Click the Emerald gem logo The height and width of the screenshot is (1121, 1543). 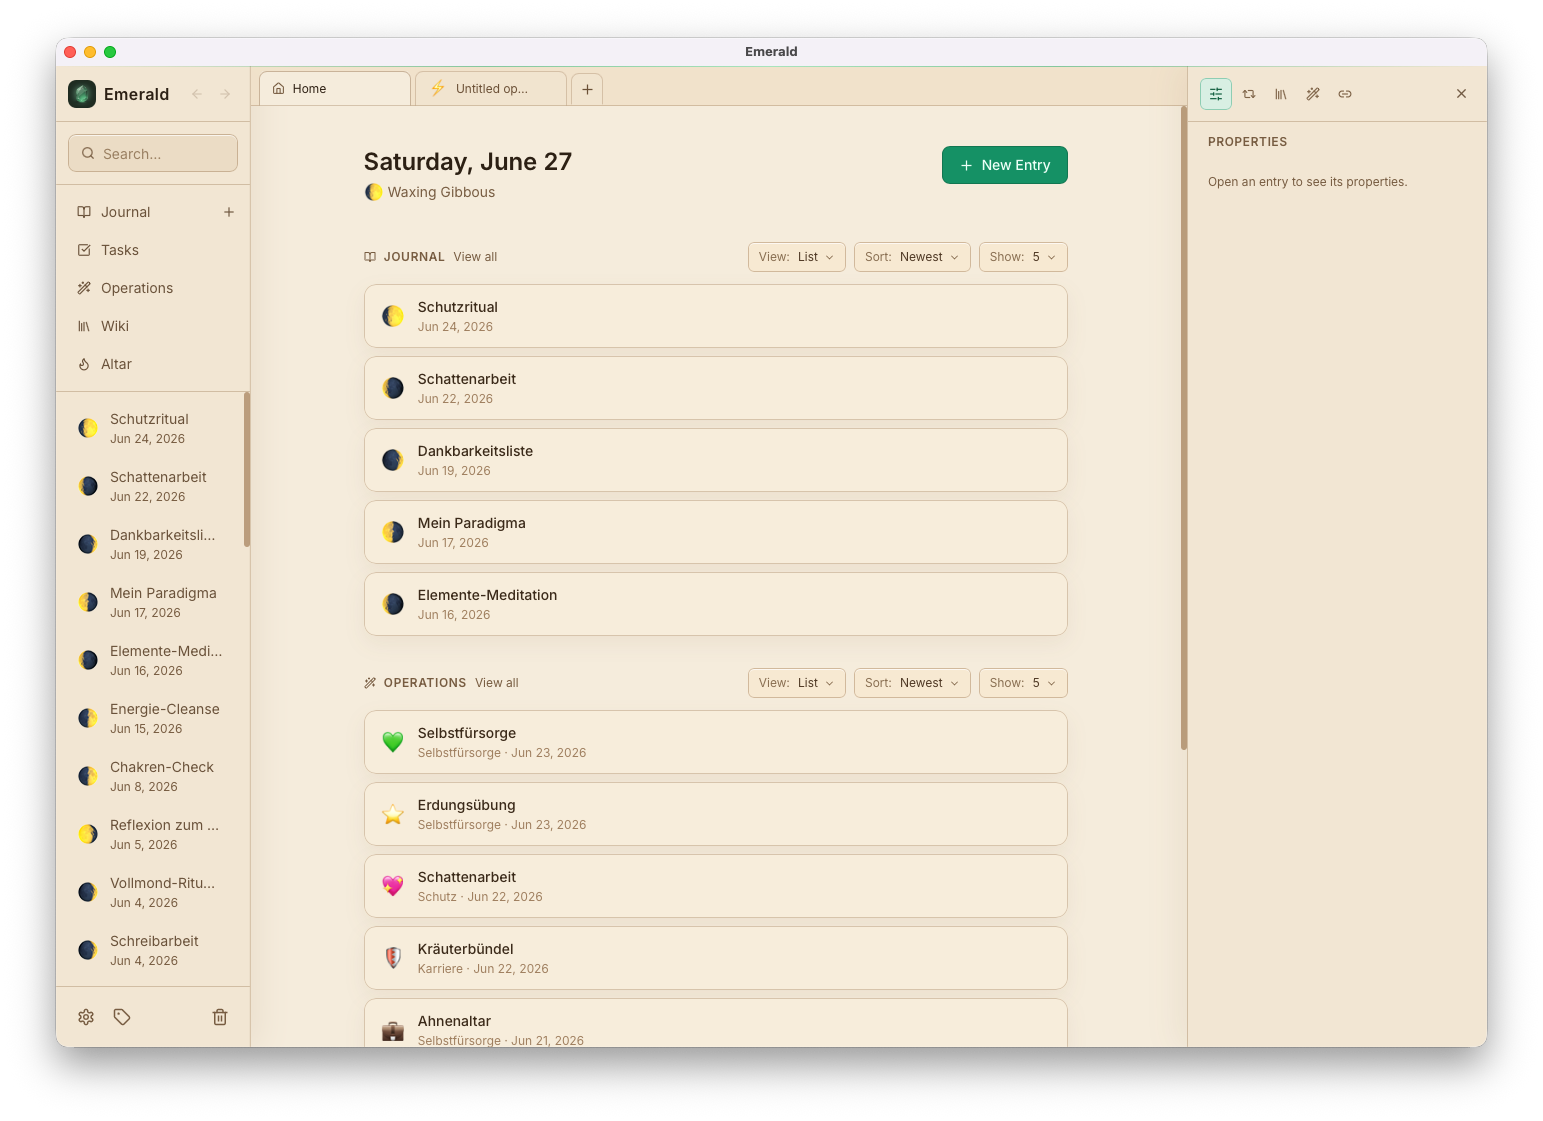pyautogui.click(x=82, y=94)
